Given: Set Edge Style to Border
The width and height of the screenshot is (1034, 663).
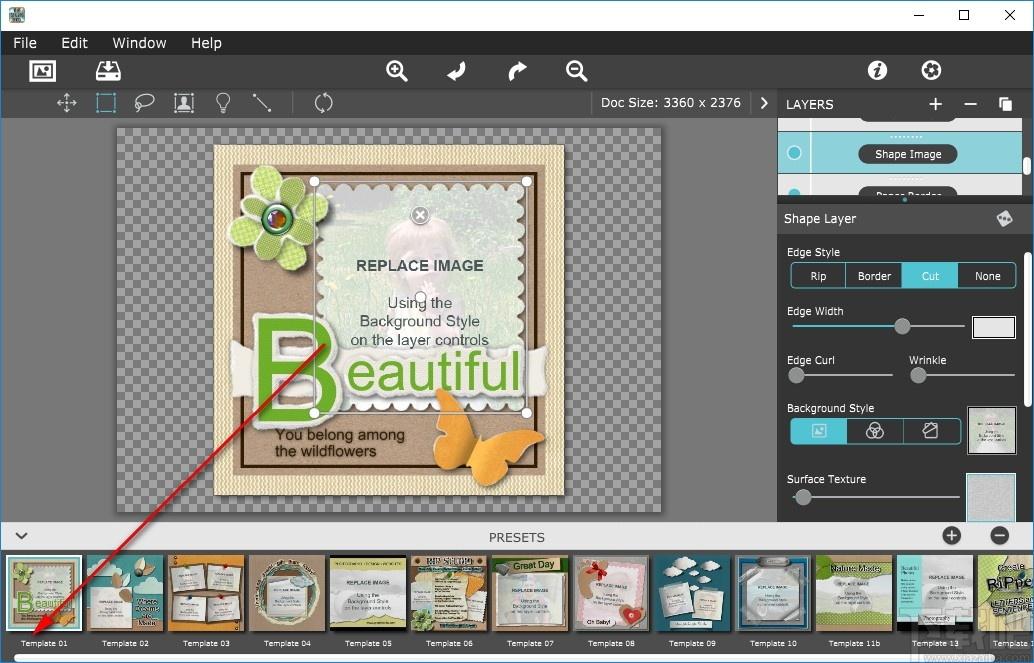Looking at the screenshot, I should (x=874, y=276).
